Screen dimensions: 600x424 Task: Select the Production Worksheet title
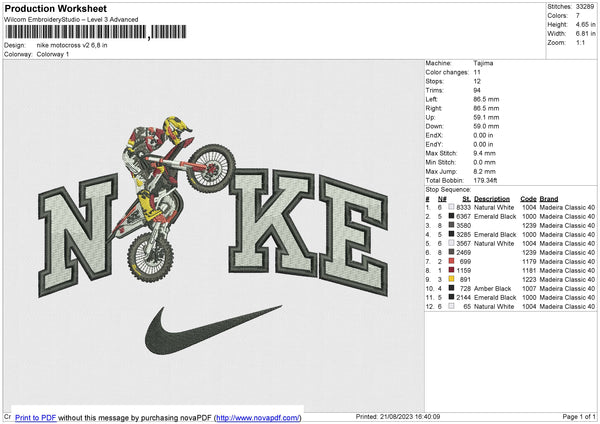pyautogui.click(x=56, y=8)
